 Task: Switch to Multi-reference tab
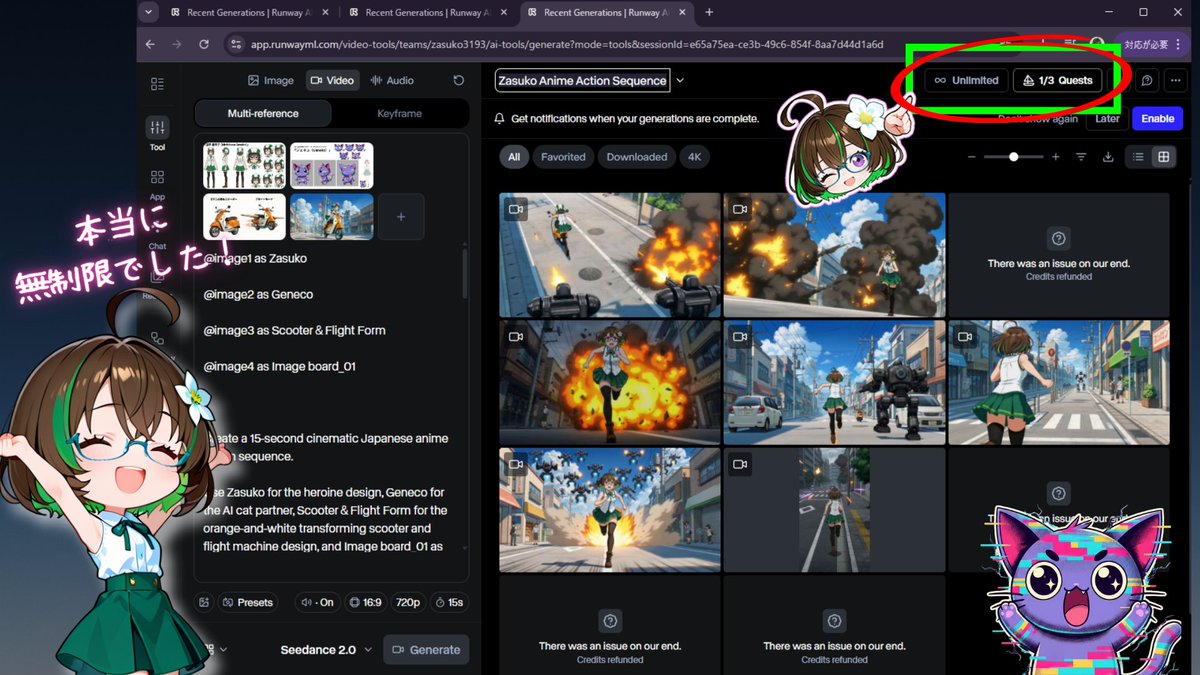pos(263,113)
